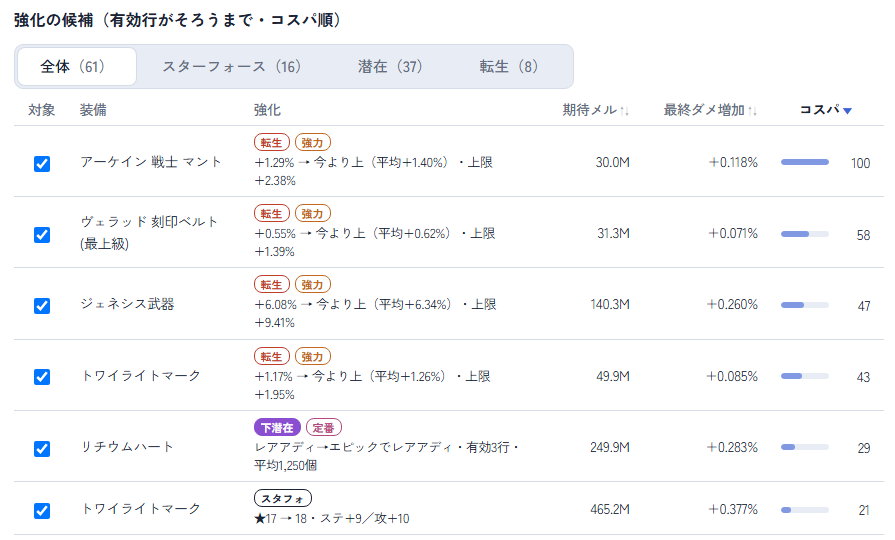Click ヴェラッド 刻印ベルト (最上級) name
895x540 pixels.
coord(149,233)
